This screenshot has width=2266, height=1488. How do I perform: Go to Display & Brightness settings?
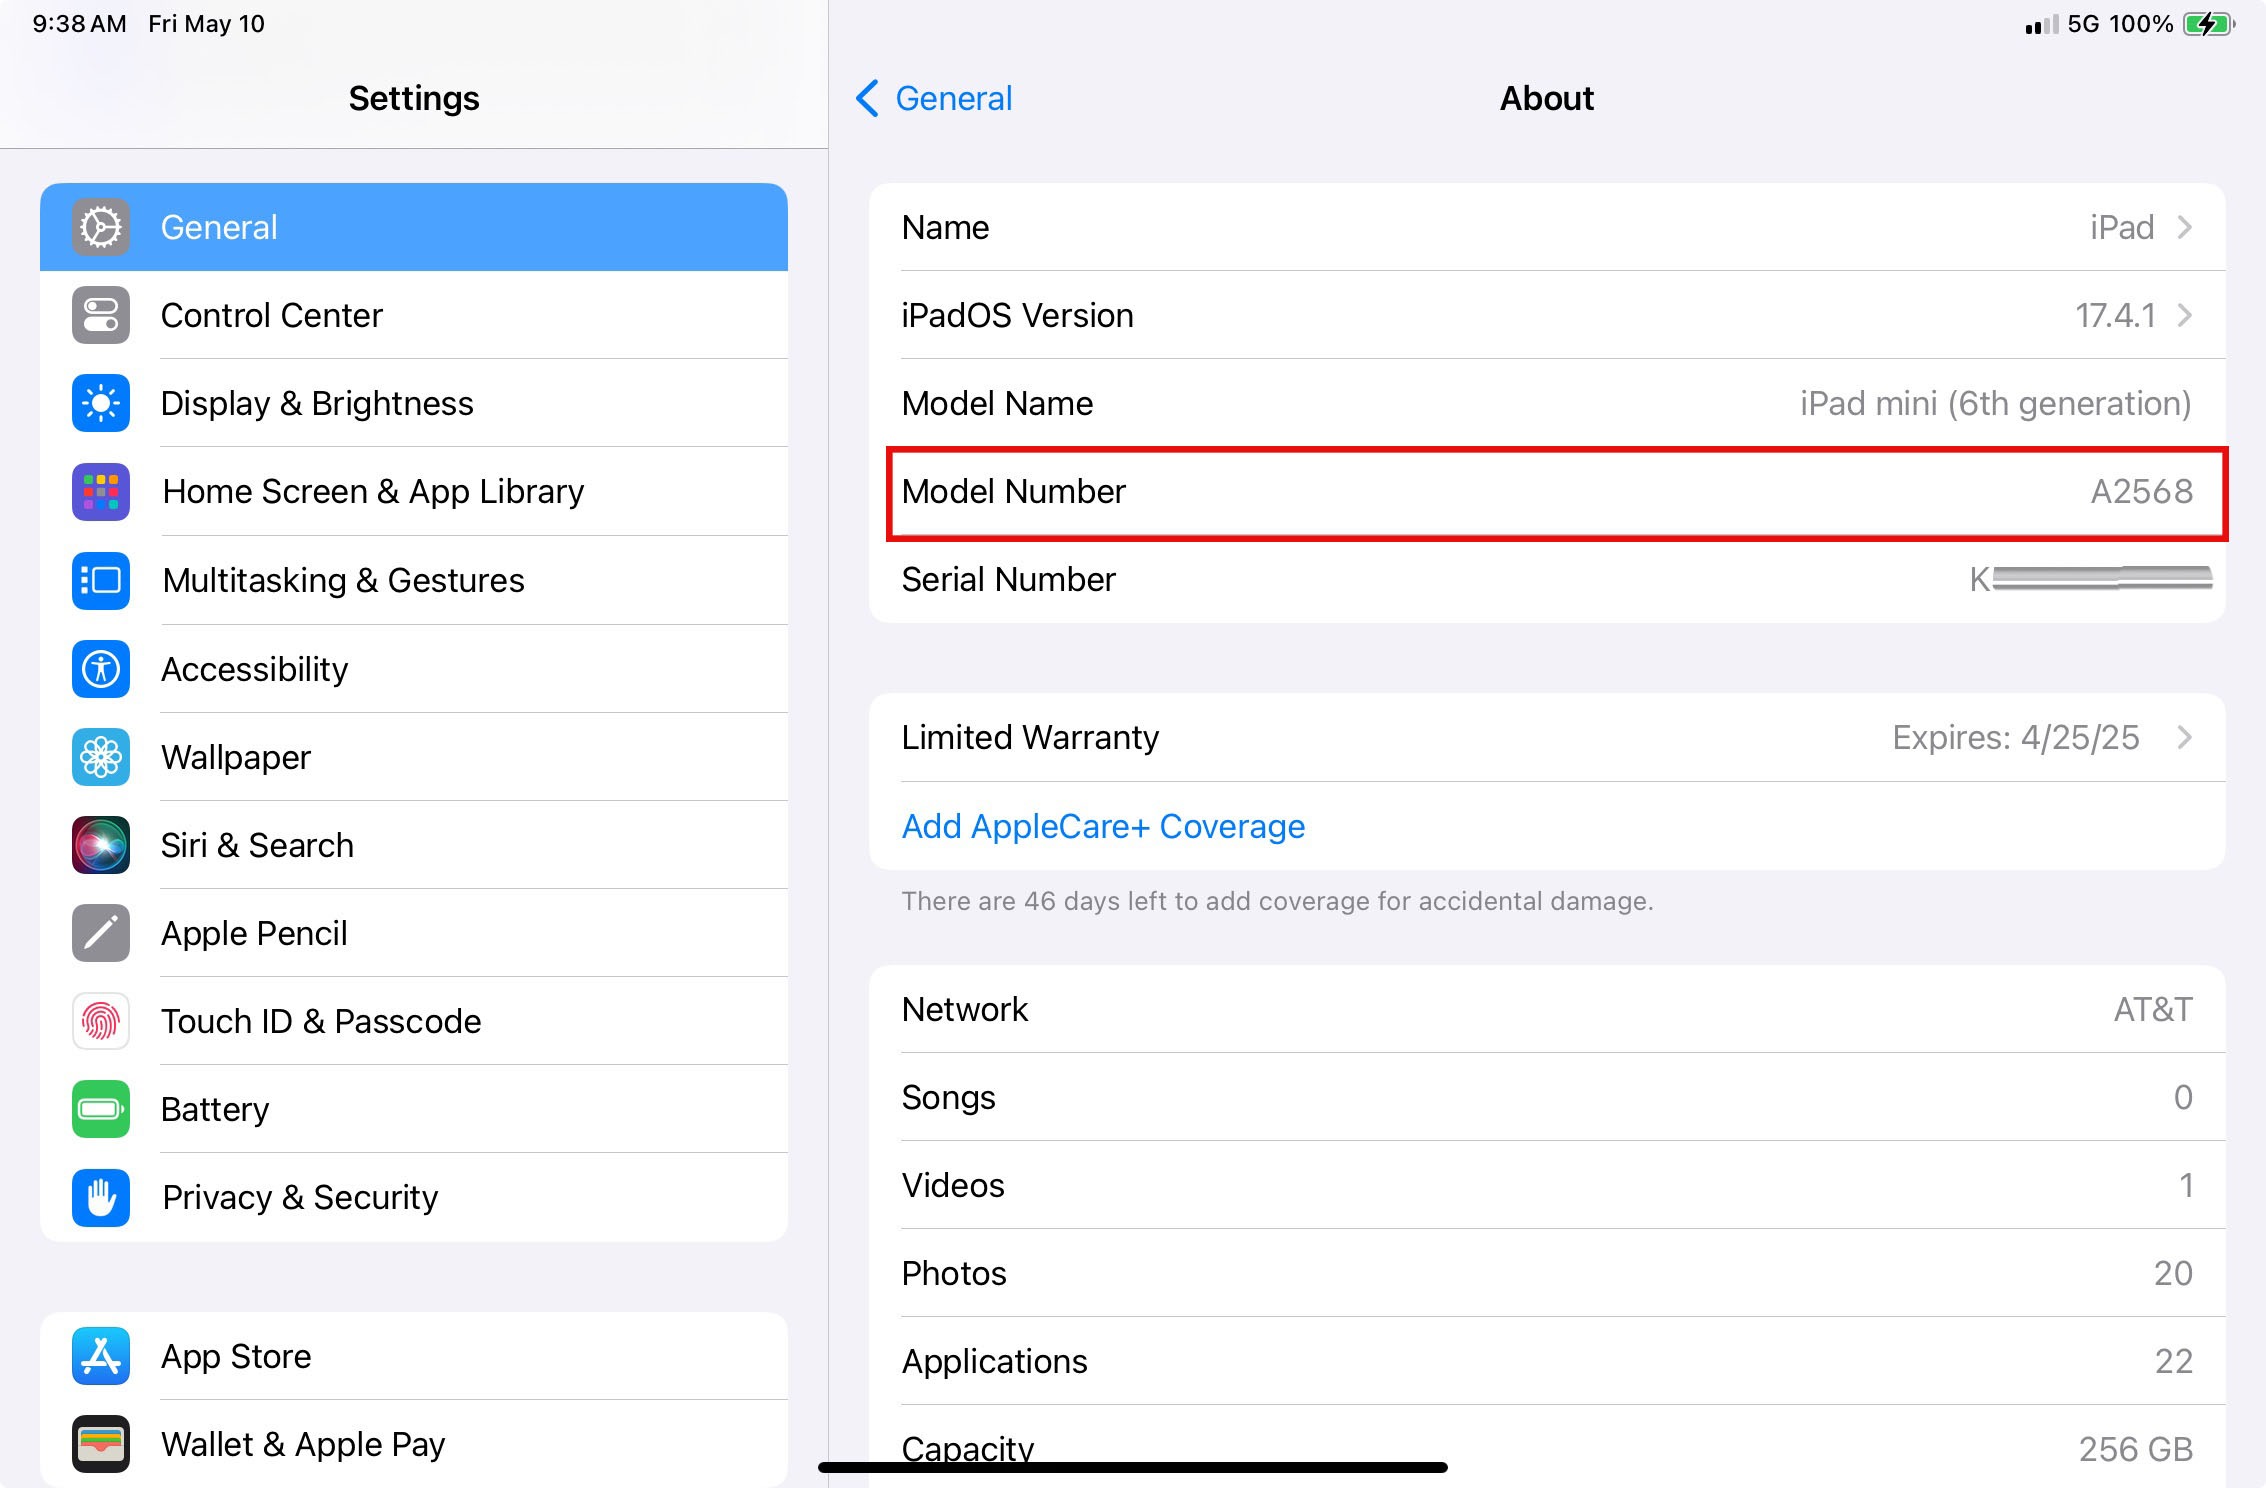[414, 403]
